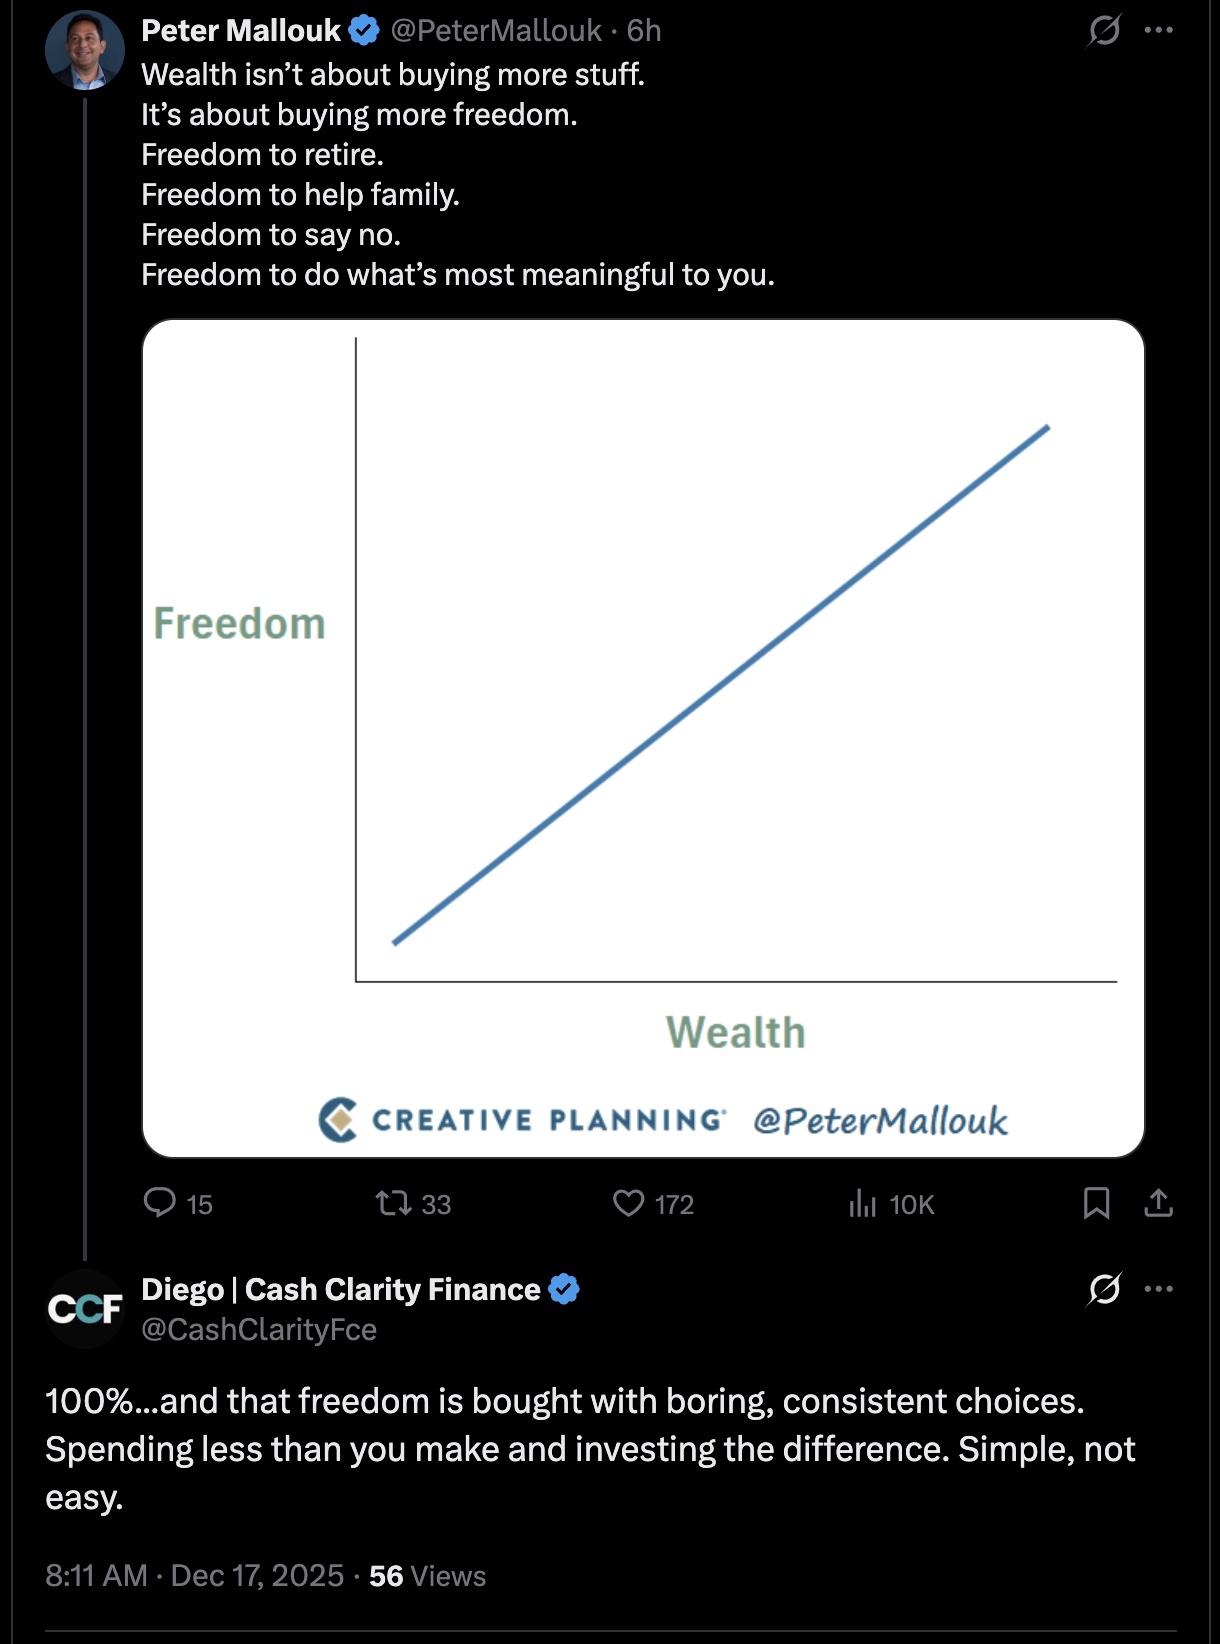1220x1644 pixels.
Task: Click Grok icon on Peter Mallouk's post
Action: pos(1104,31)
